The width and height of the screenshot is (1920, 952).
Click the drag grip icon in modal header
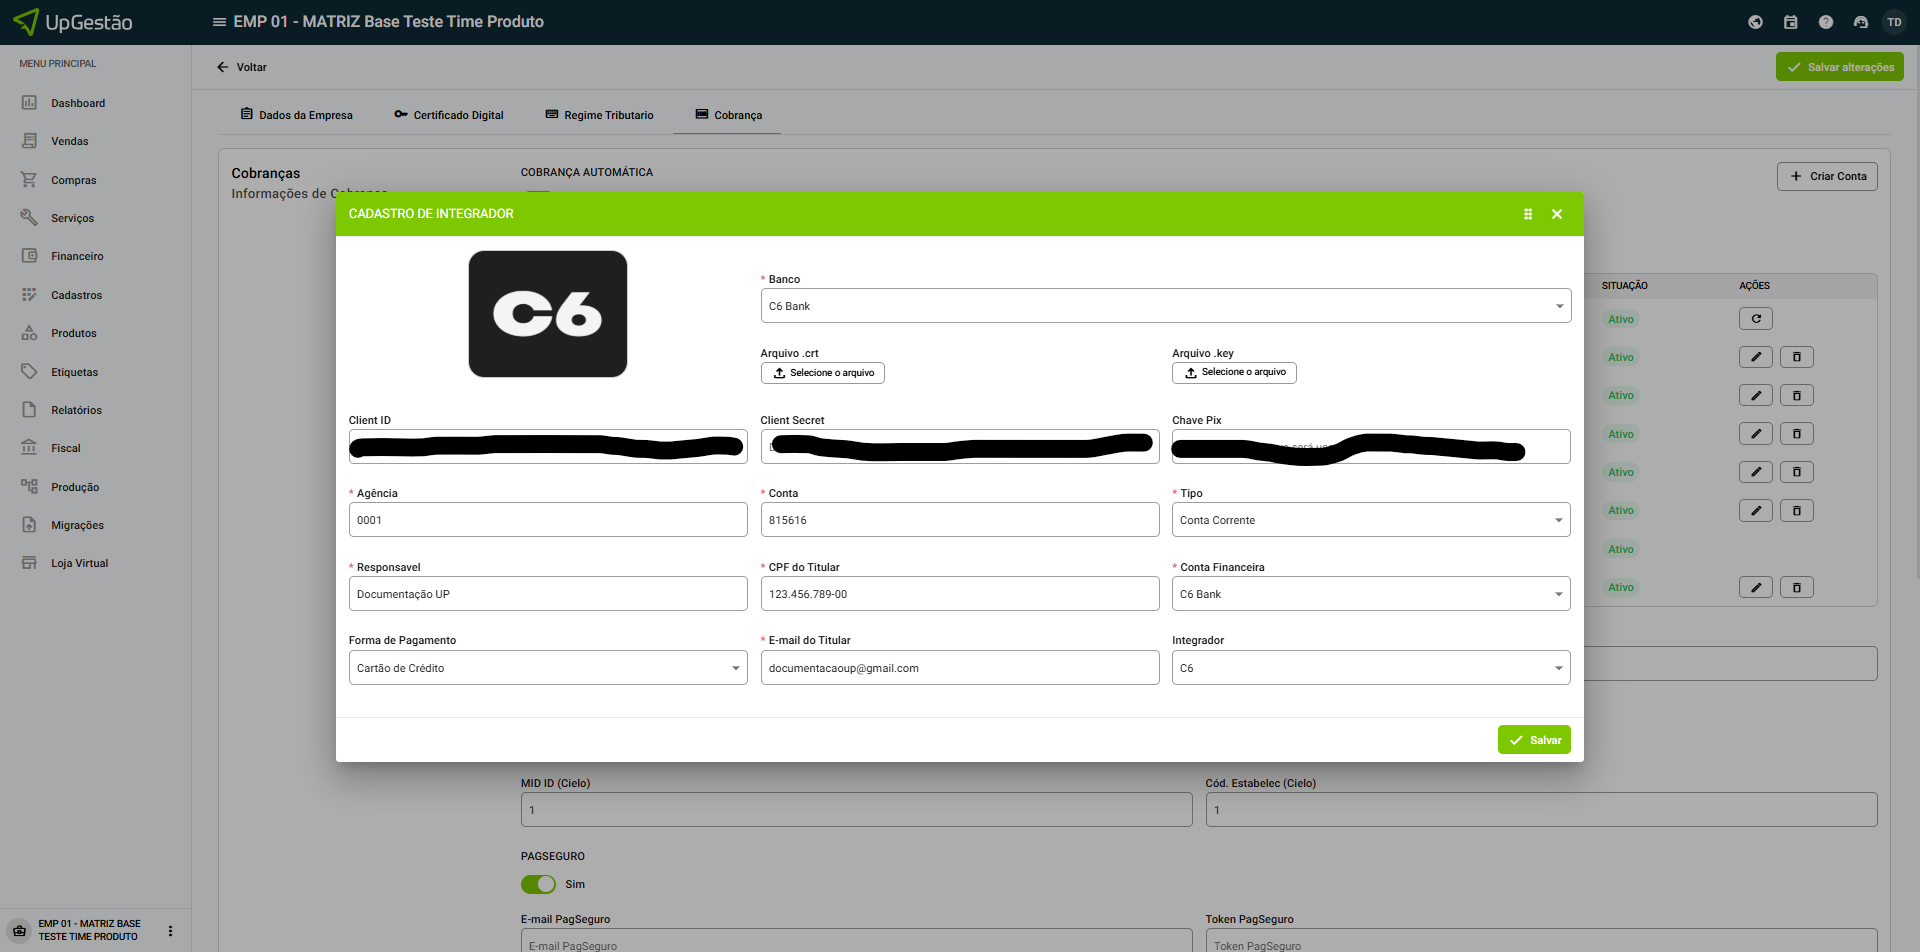click(1527, 214)
